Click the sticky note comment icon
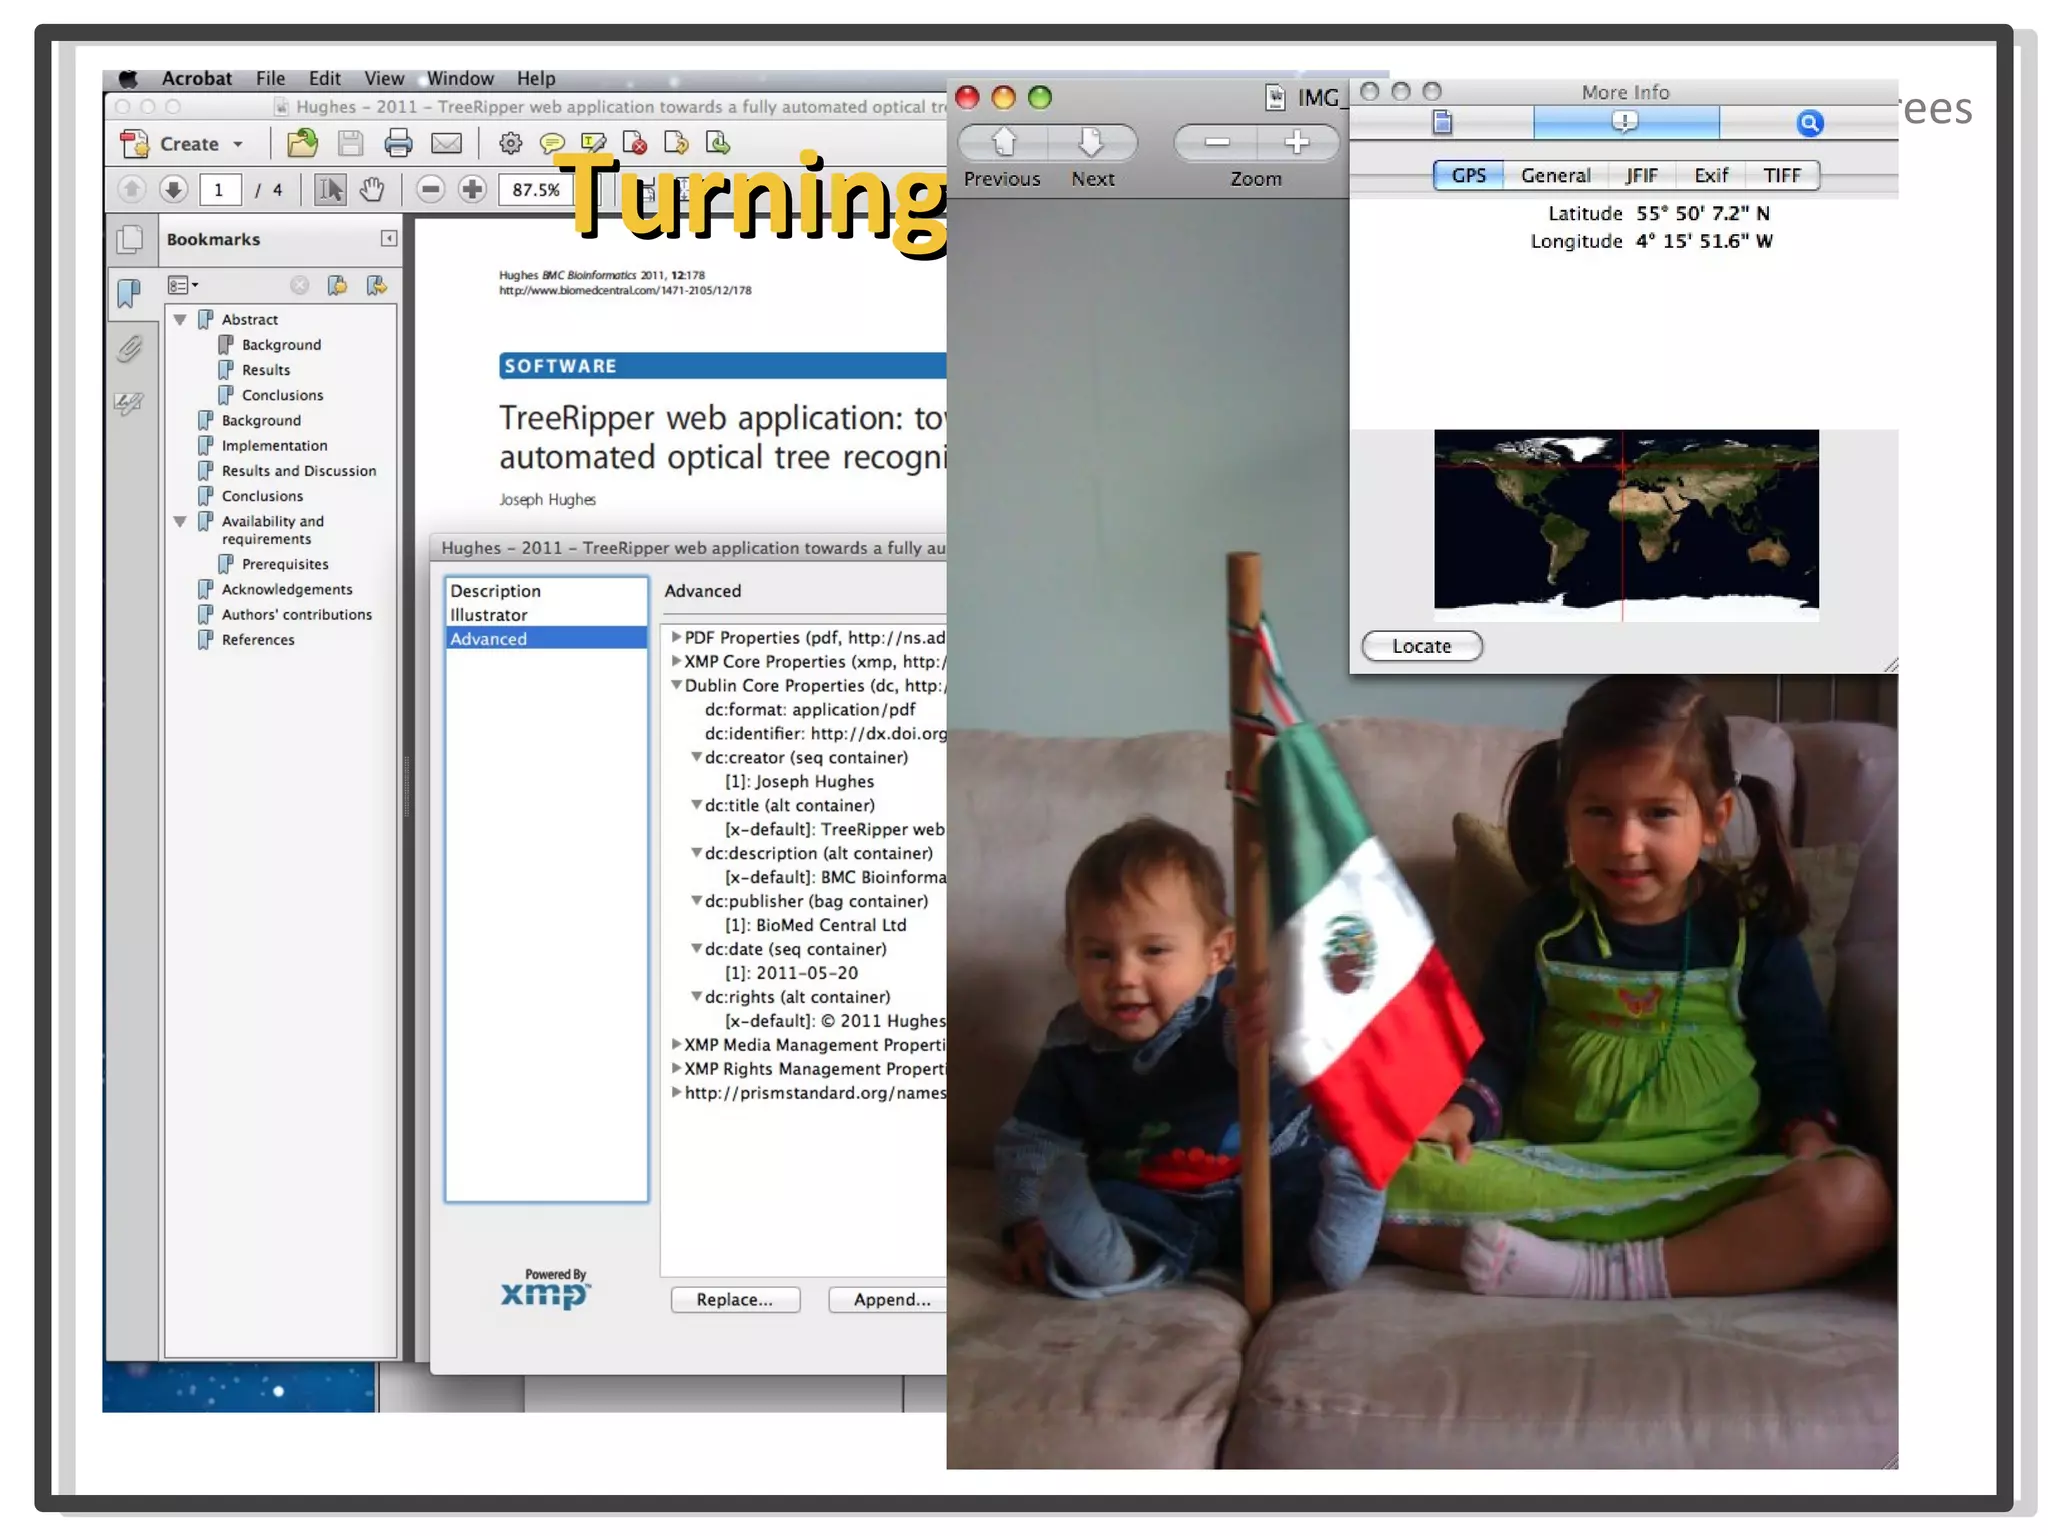 [x=551, y=144]
